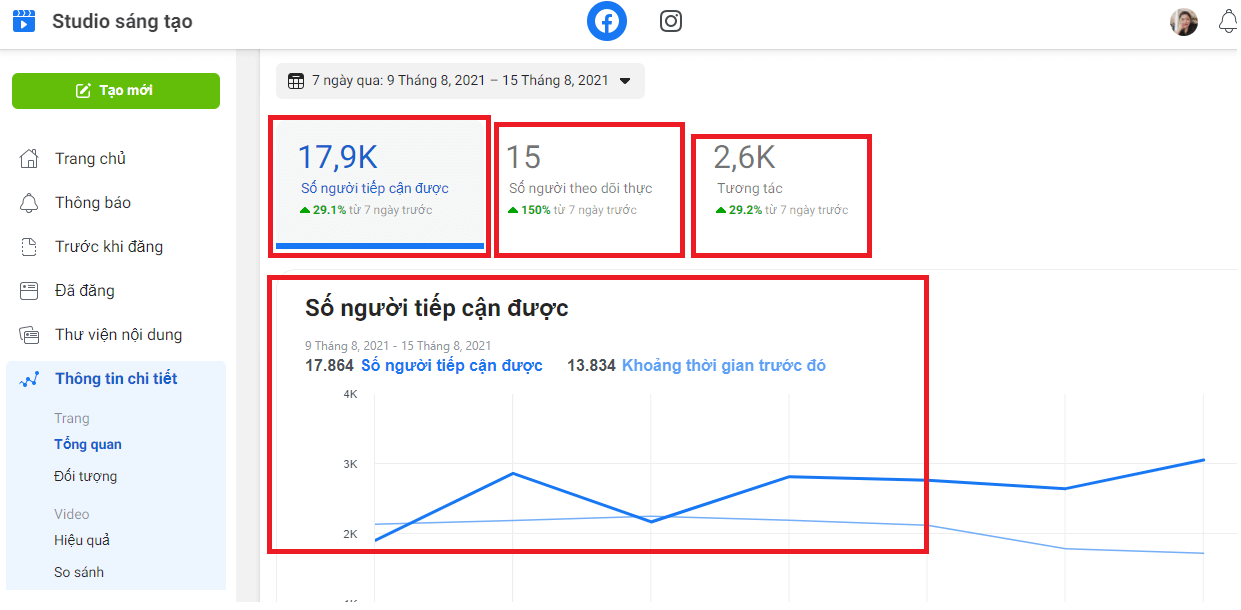
Task: Click the Trước khi đăng document icon
Action: (x=30, y=247)
